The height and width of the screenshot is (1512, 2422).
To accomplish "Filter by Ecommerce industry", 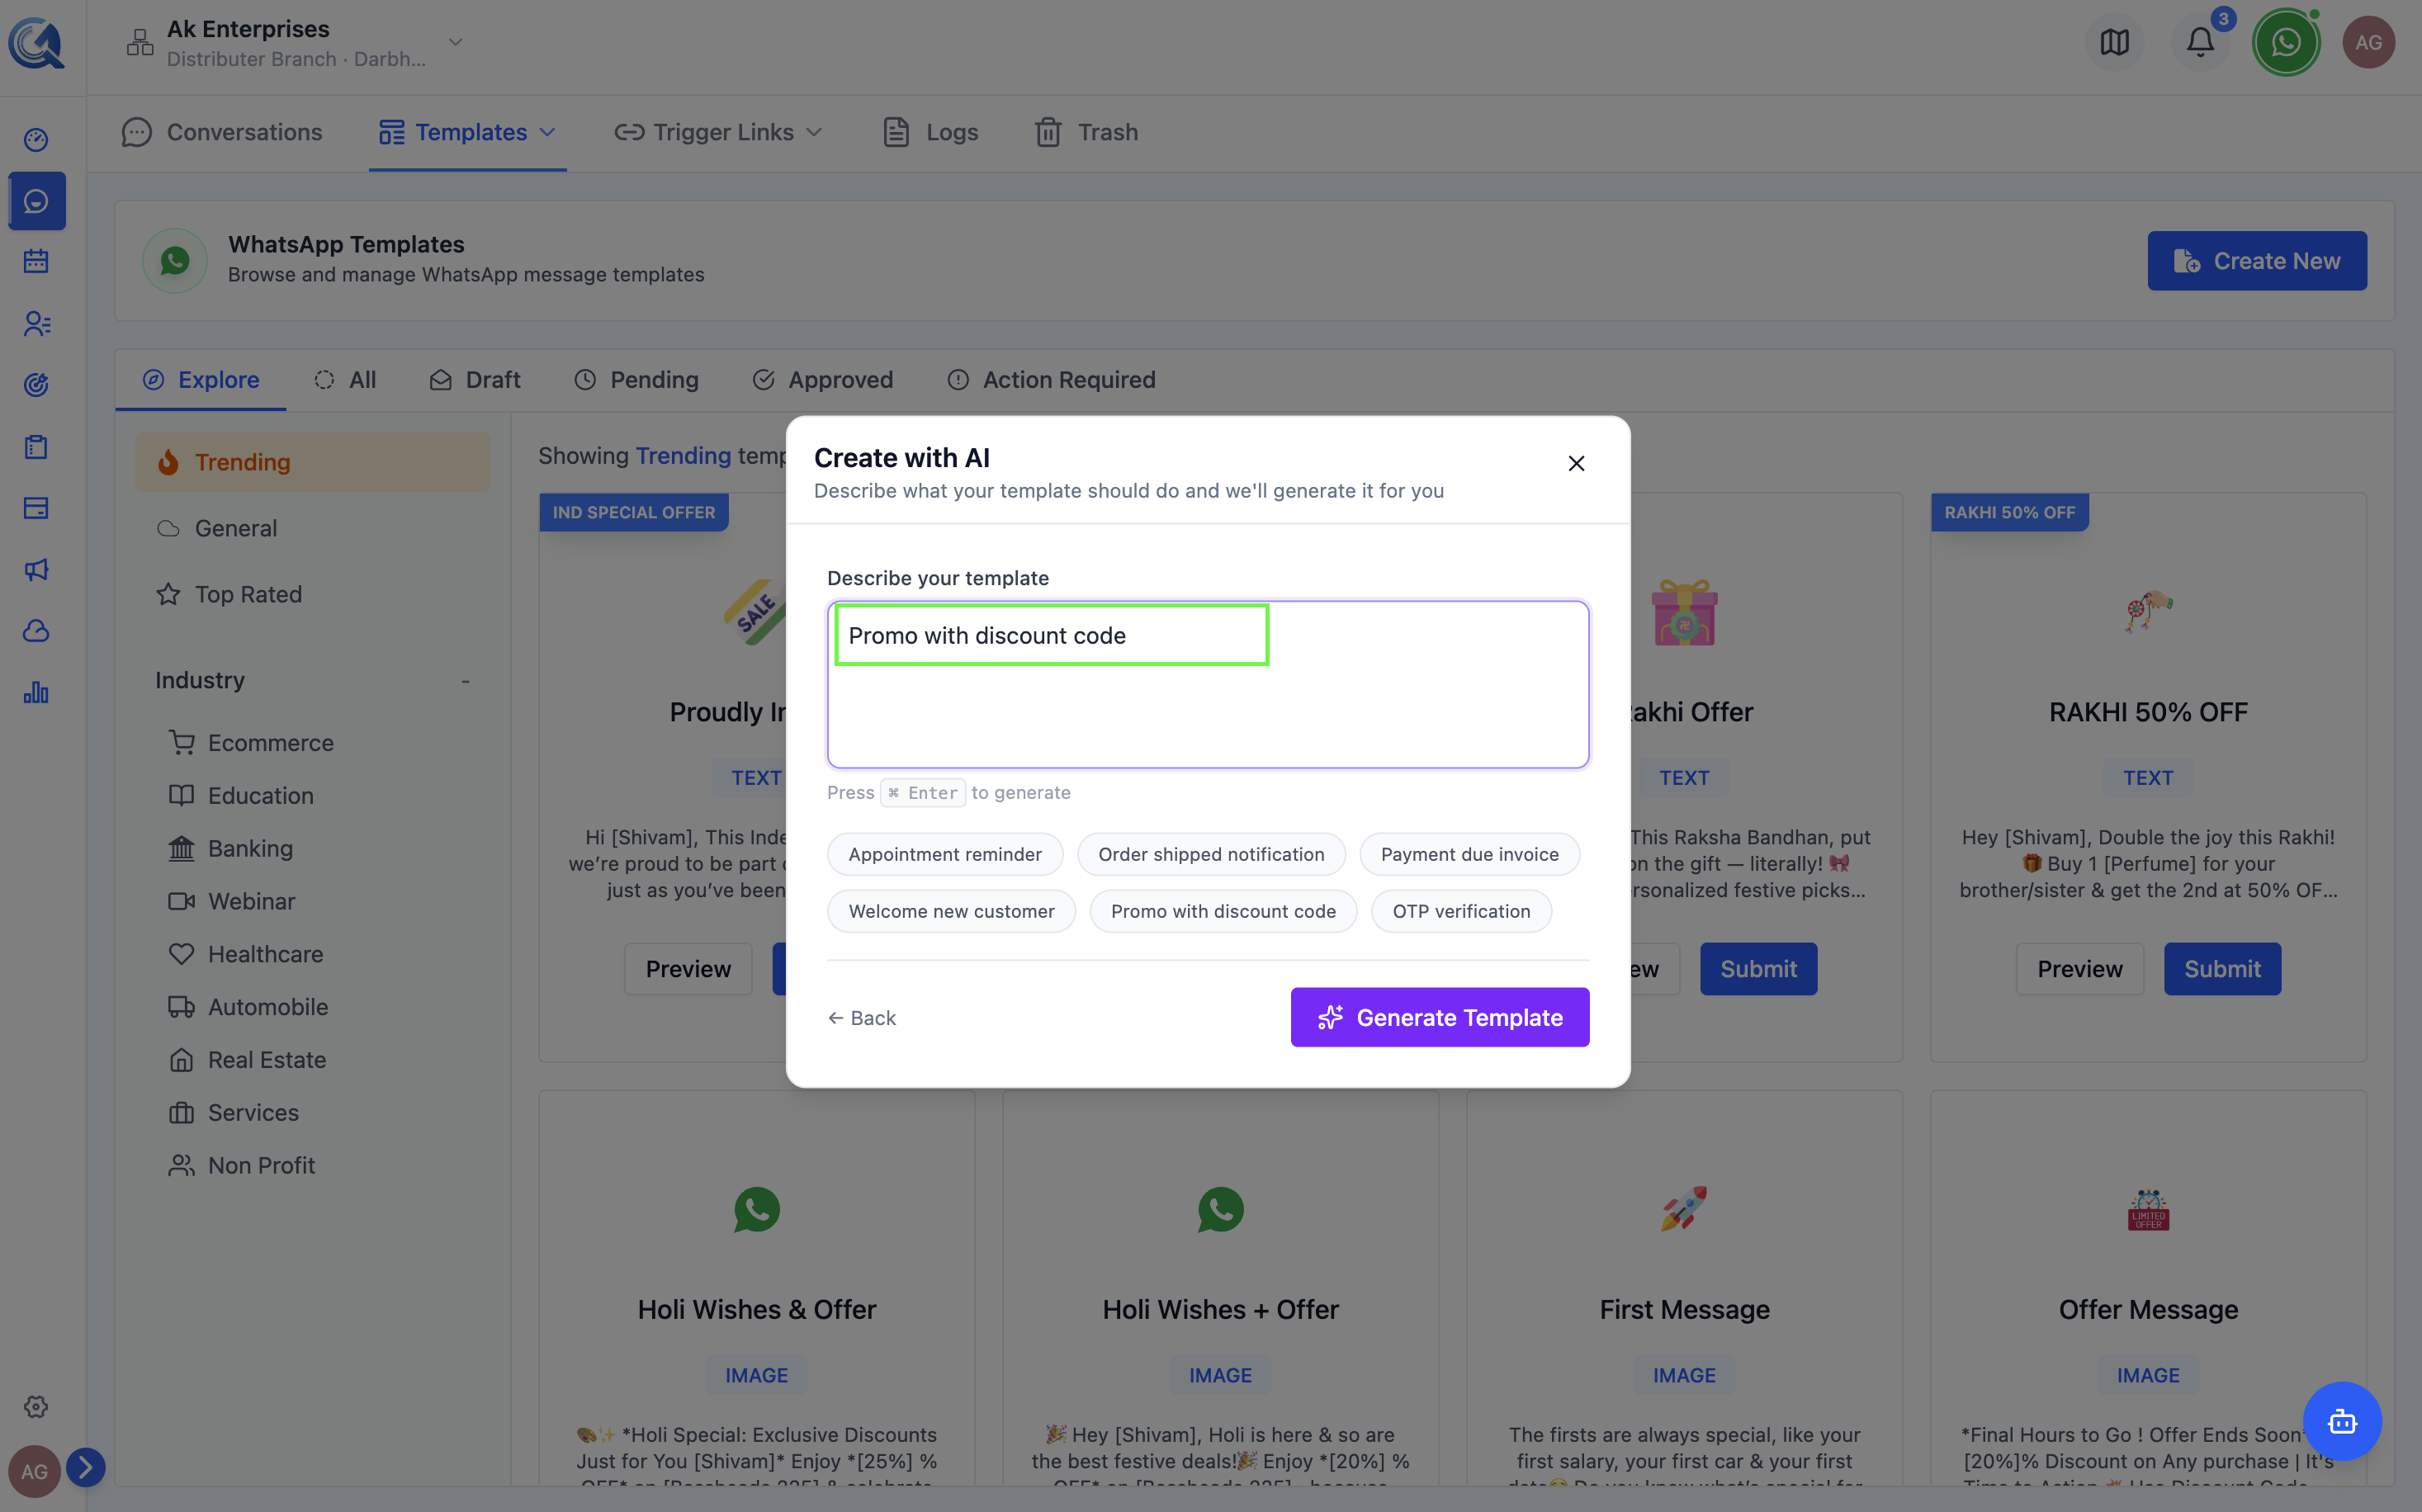I will 251,743.
